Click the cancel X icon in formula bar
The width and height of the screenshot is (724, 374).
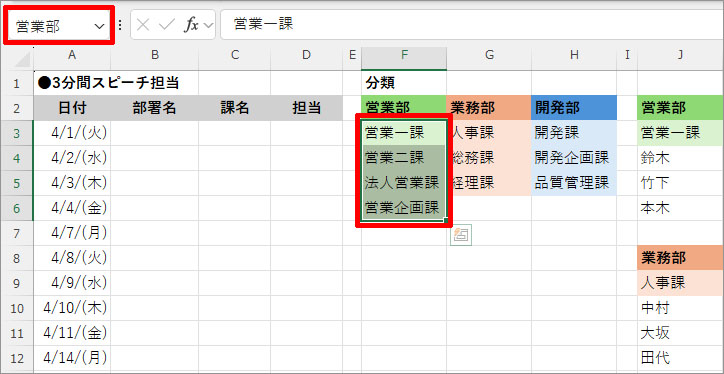coord(143,25)
